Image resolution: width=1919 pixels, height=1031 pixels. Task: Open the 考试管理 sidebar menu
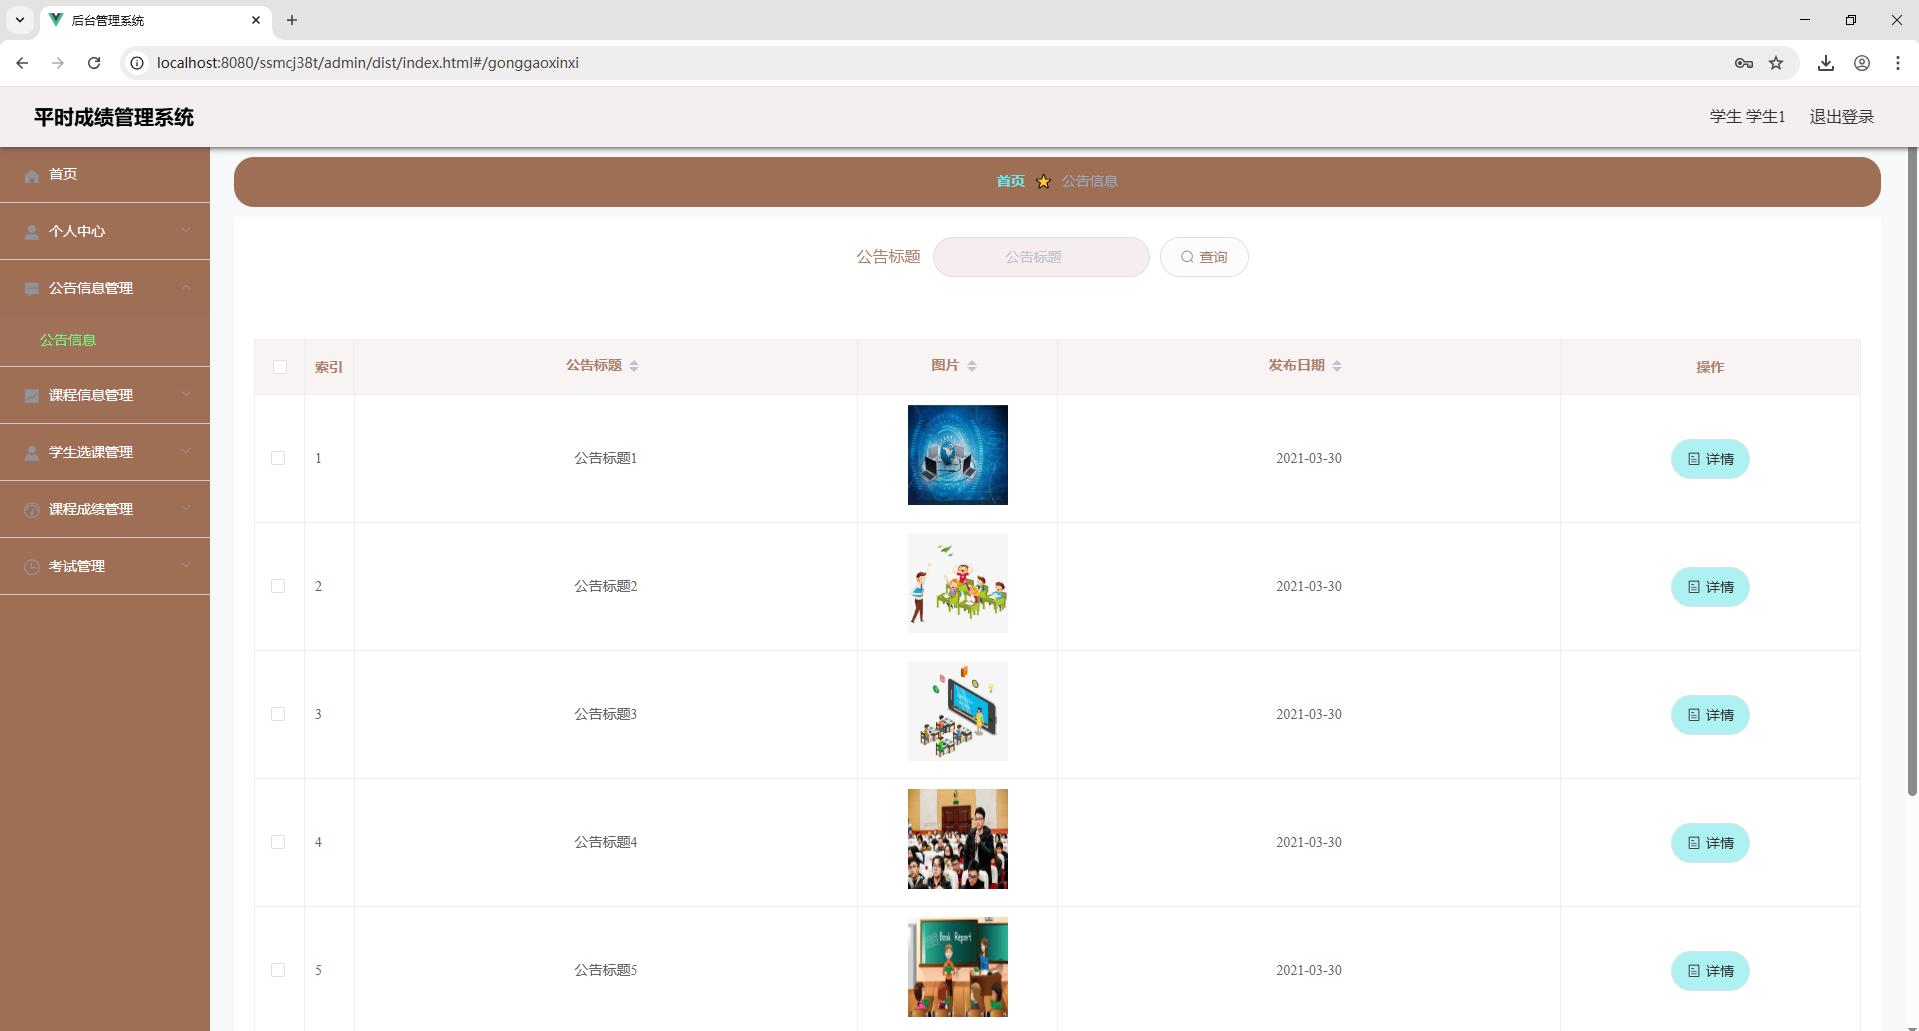(105, 567)
